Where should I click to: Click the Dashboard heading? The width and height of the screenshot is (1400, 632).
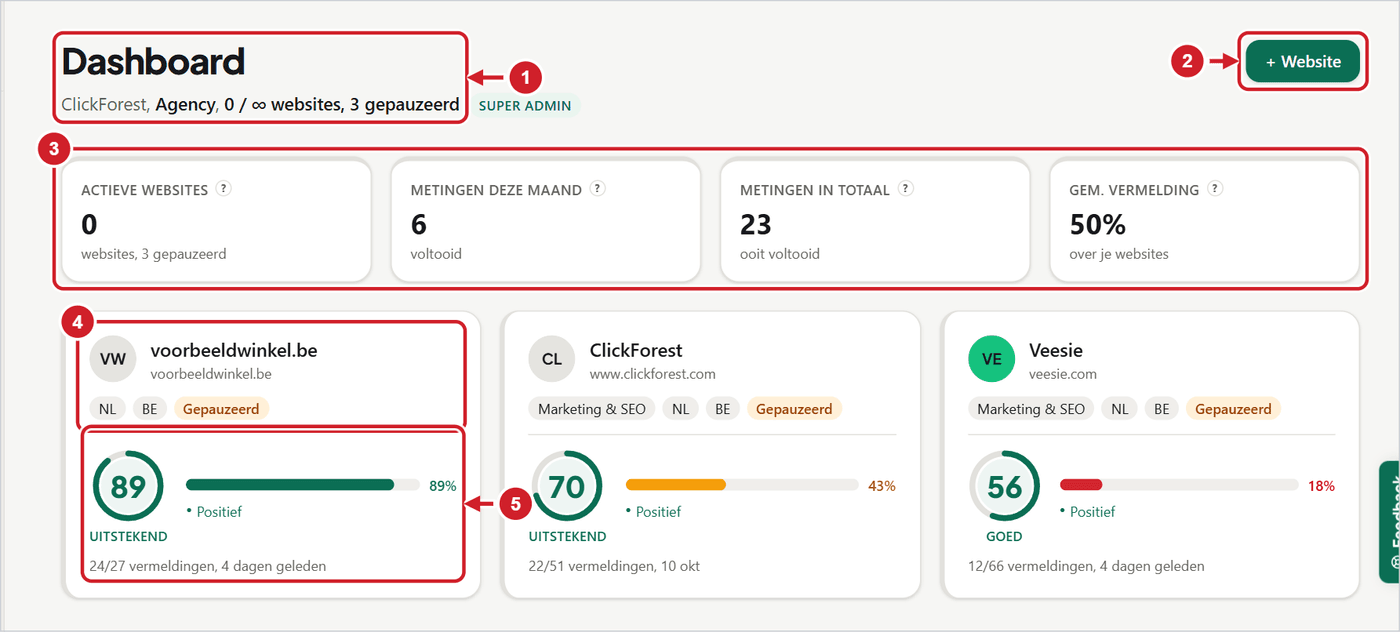tap(153, 62)
